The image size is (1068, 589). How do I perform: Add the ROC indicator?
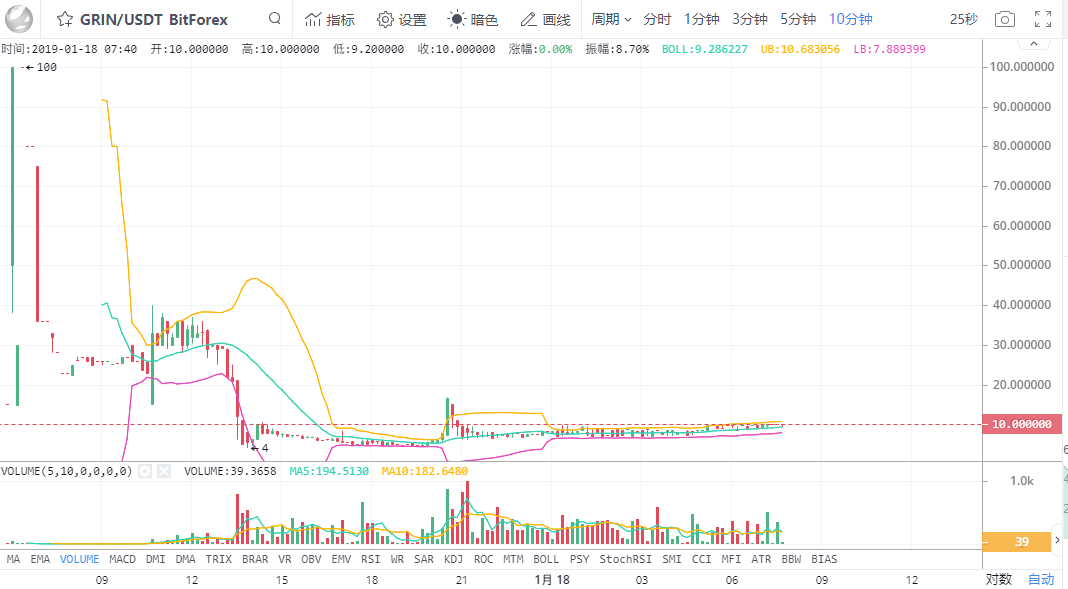tap(484, 559)
